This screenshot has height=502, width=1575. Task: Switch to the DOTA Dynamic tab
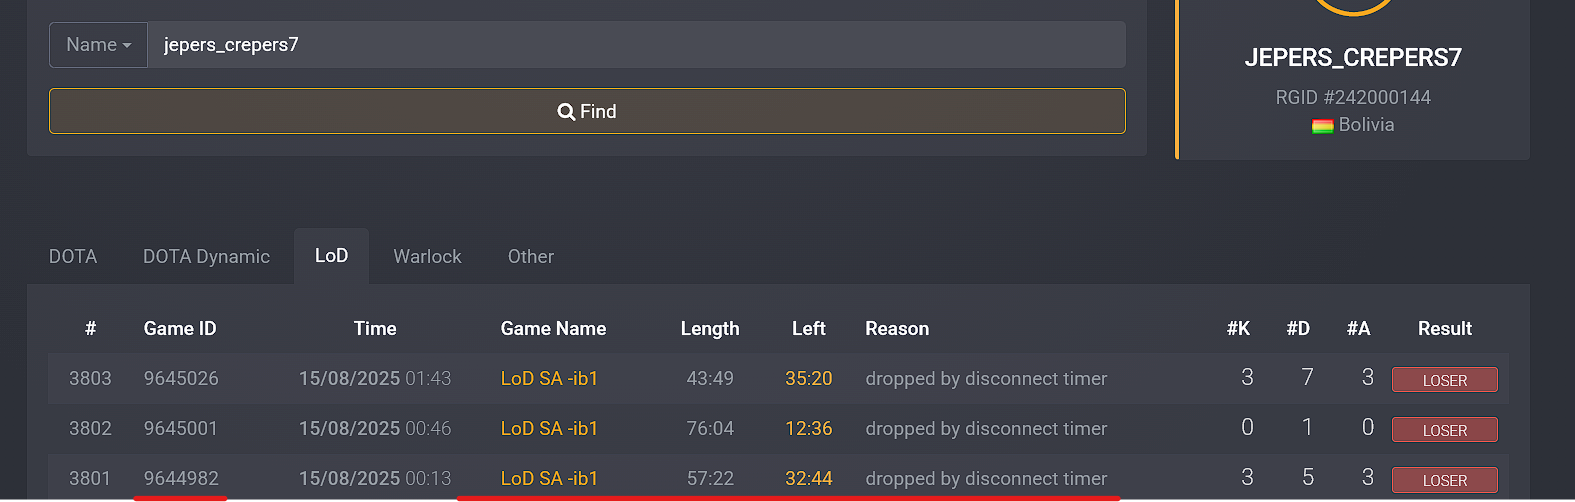[206, 257]
